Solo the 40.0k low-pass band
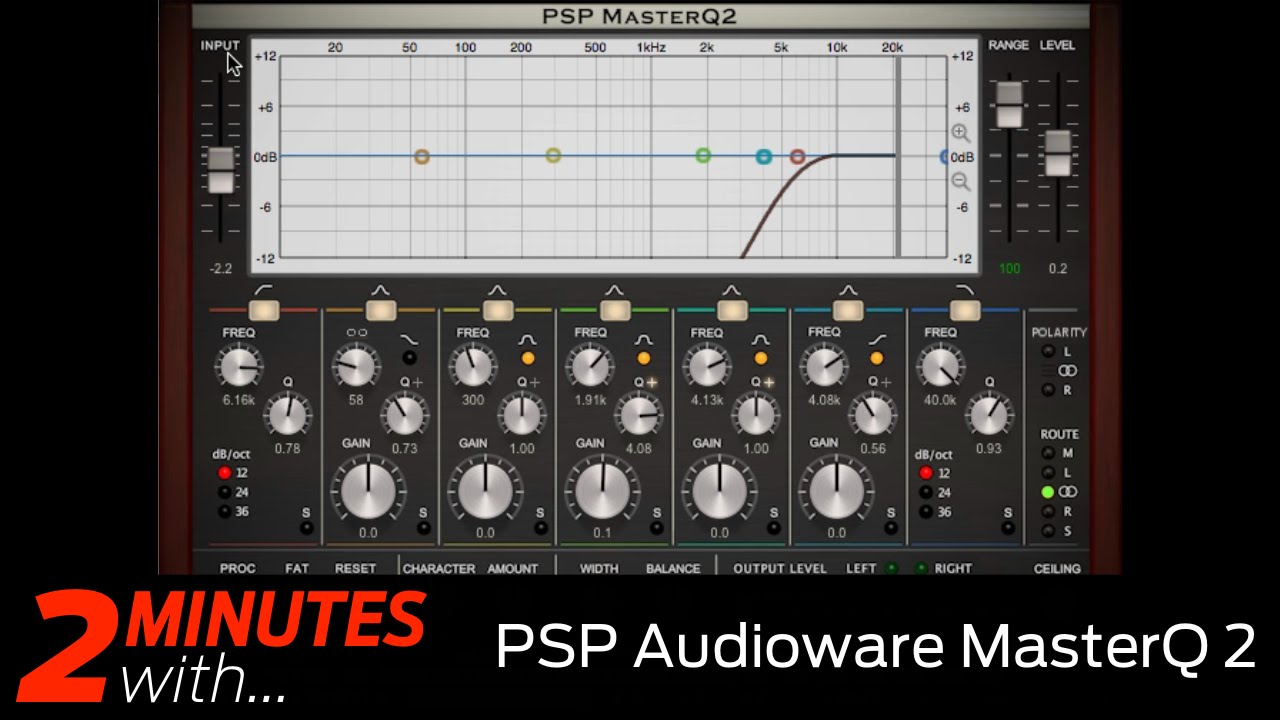 1008,528
